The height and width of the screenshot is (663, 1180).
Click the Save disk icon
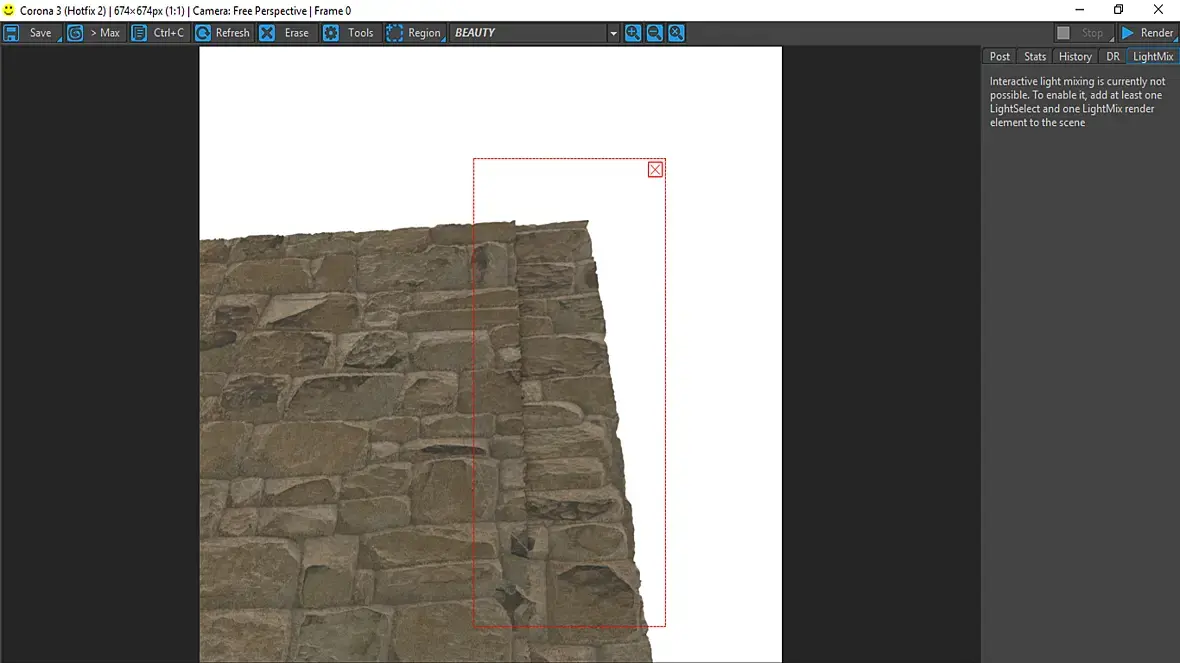[11, 33]
